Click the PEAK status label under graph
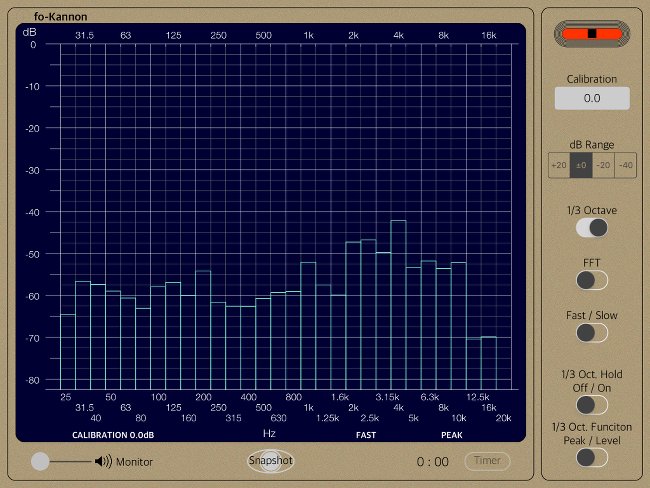The height and width of the screenshot is (488, 650). 451,435
